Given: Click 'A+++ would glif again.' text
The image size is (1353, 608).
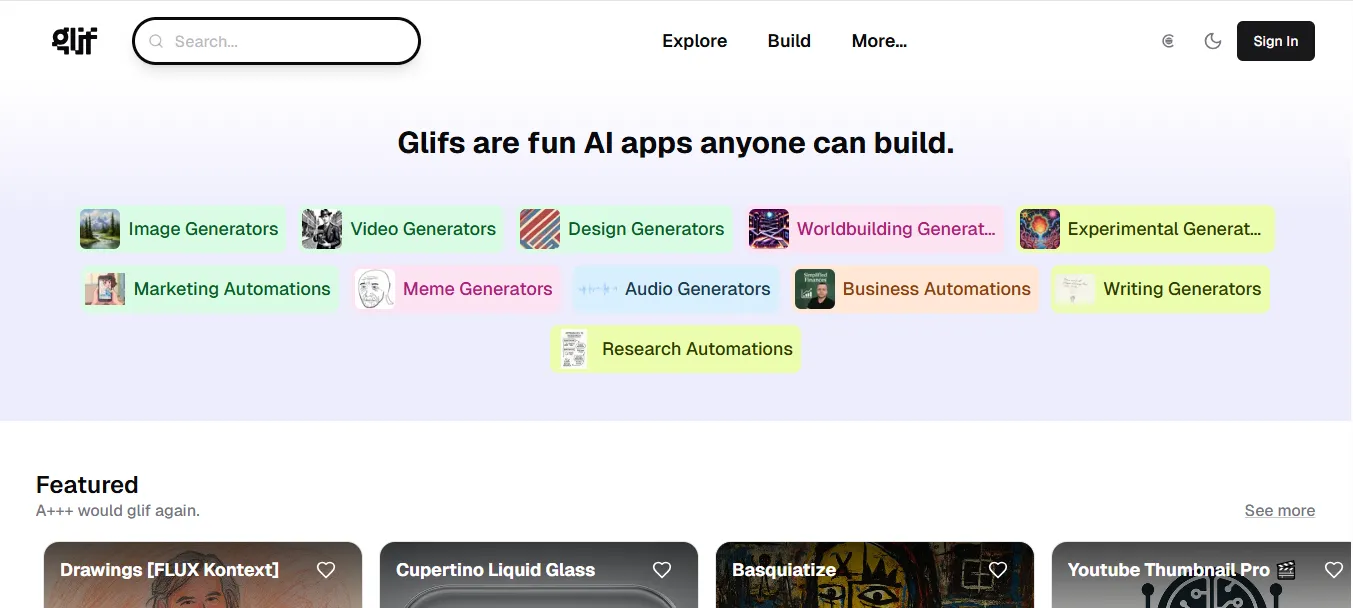Looking at the screenshot, I should coord(118,511).
